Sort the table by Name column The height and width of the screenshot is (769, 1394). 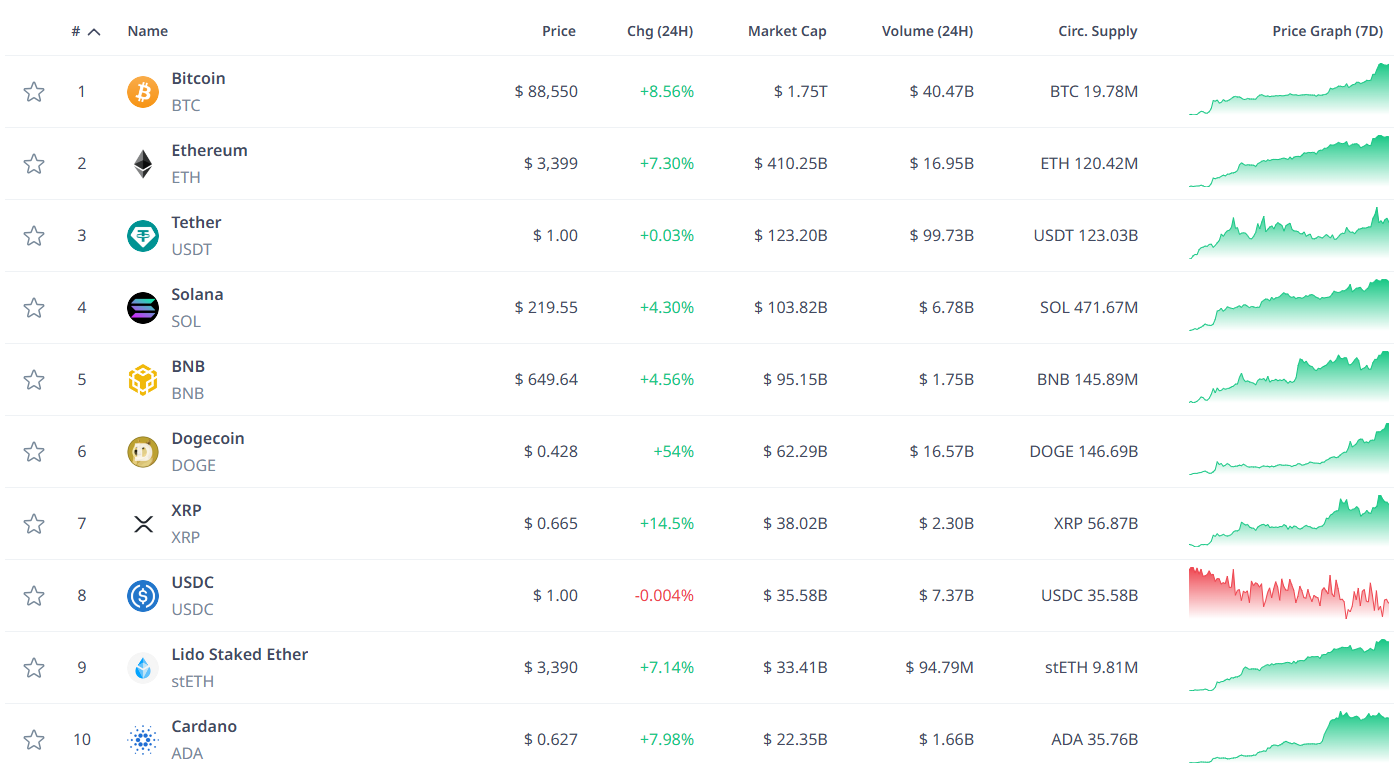[x=148, y=31]
